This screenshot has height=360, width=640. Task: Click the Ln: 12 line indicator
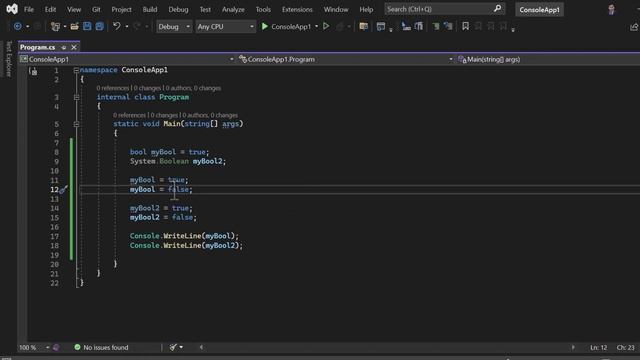[598, 347]
